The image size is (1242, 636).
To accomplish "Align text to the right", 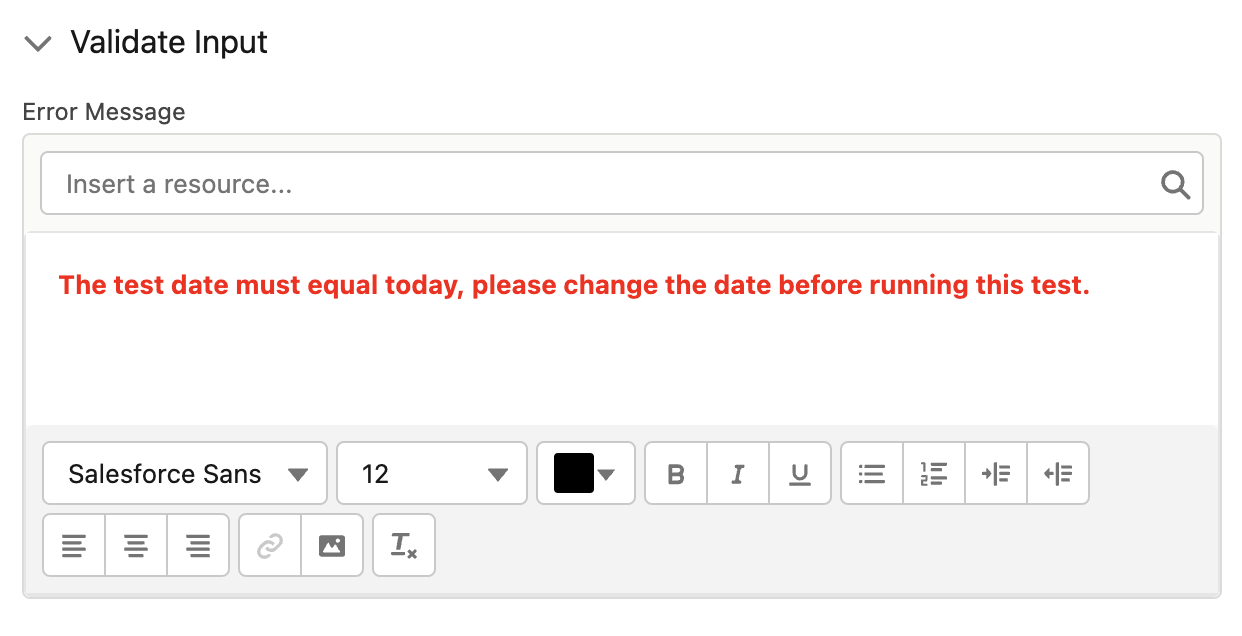I will coord(198,545).
